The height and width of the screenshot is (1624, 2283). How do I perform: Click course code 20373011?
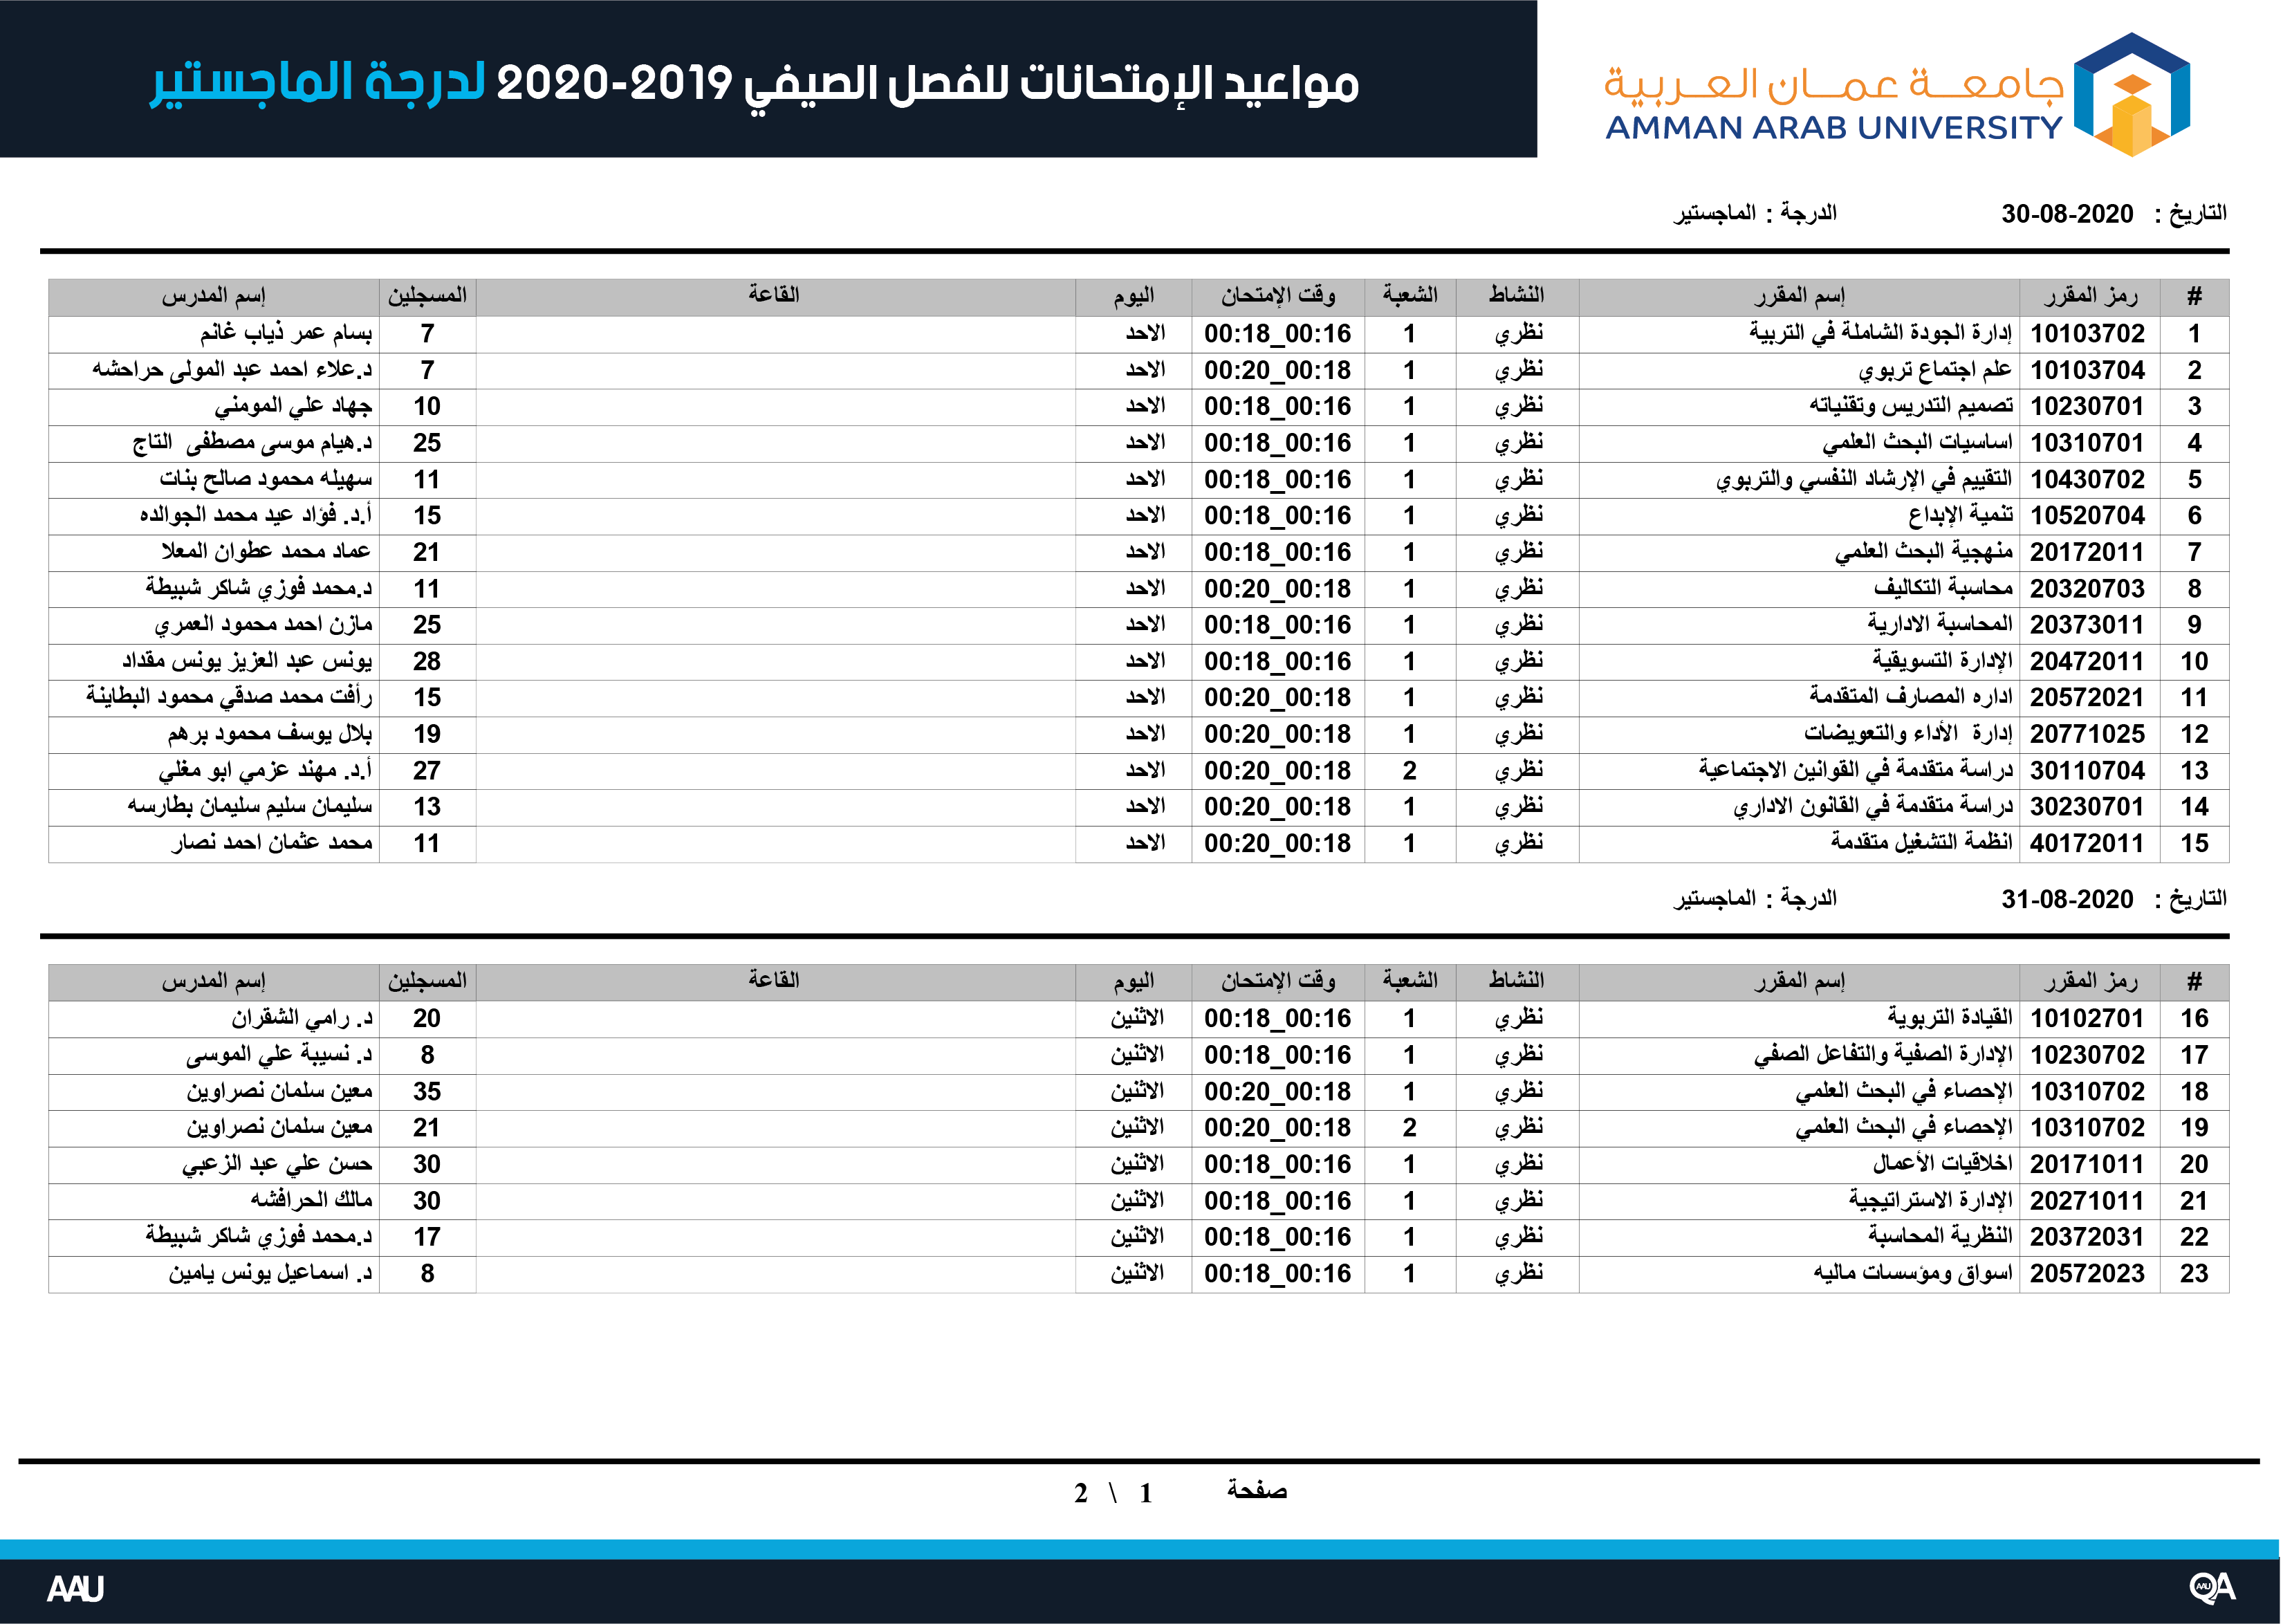point(2087,625)
